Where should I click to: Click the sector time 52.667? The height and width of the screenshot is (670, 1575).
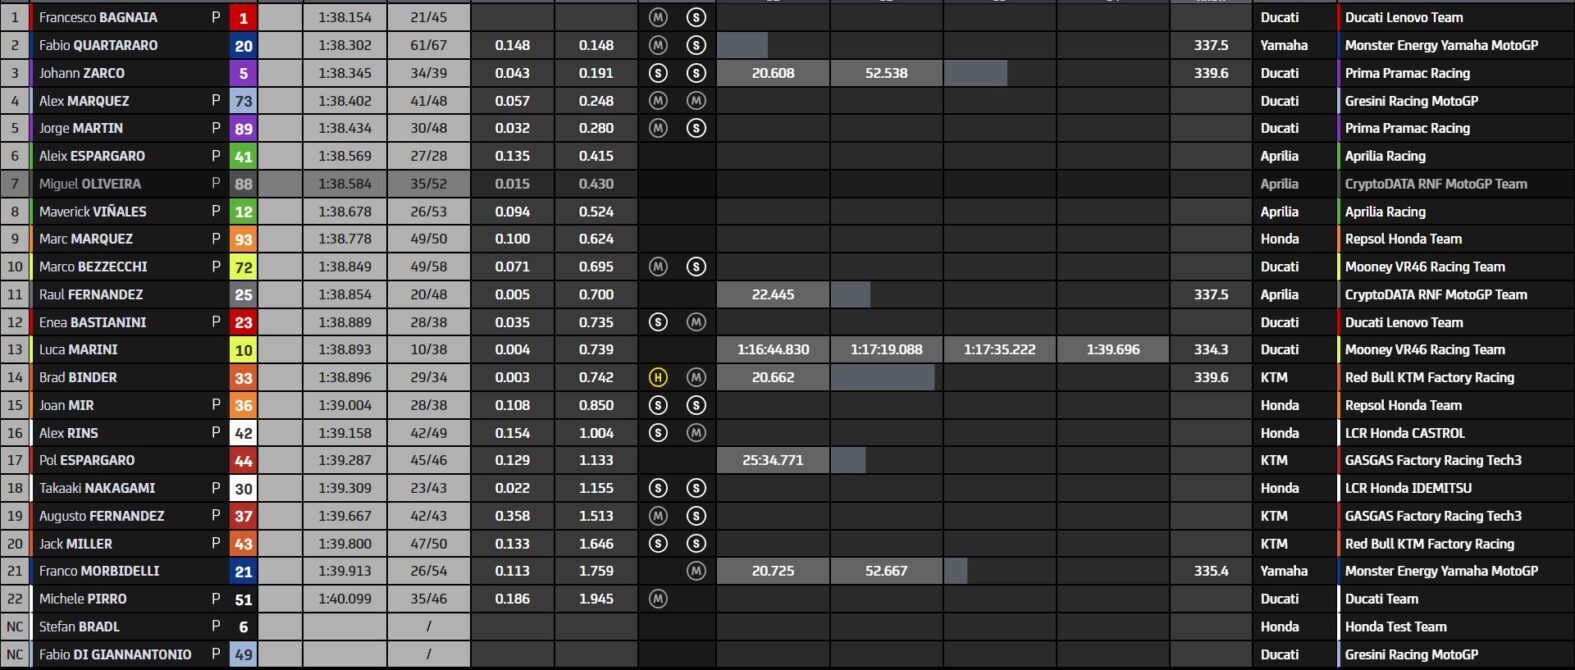pyautogui.click(x=886, y=571)
